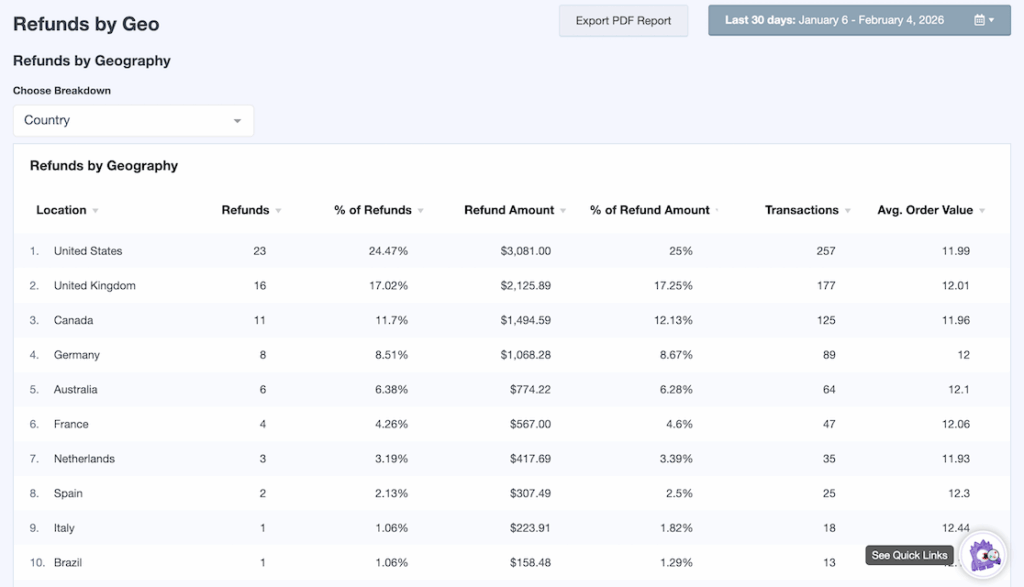
Task: Click sort arrow next to Refunds header
Action: pos(278,211)
